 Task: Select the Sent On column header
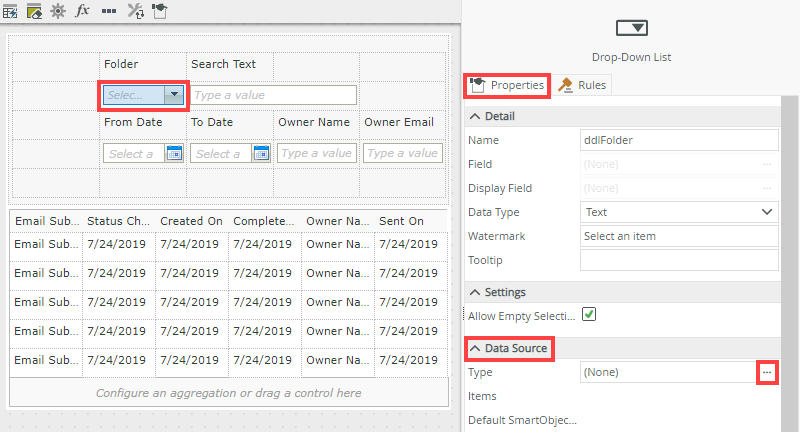(x=402, y=221)
